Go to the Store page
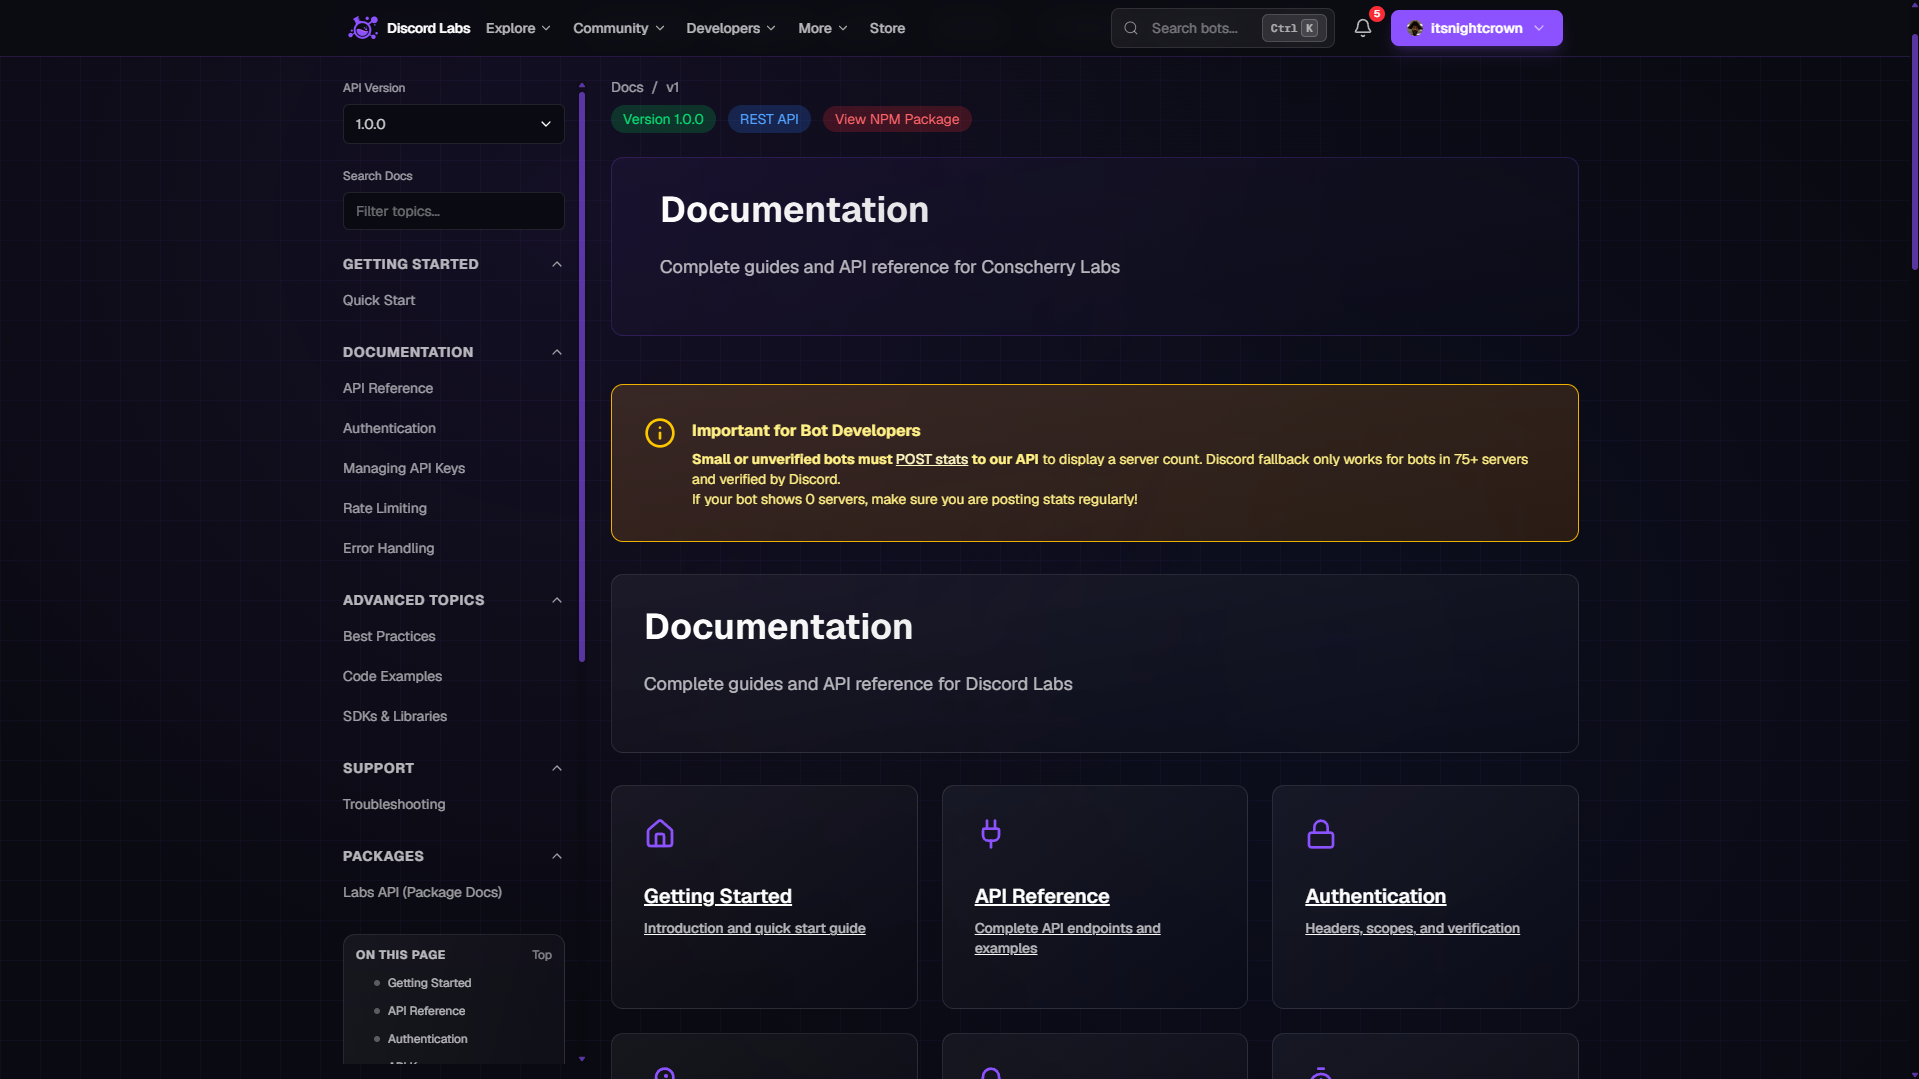The image size is (1919, 1079). 887,28
